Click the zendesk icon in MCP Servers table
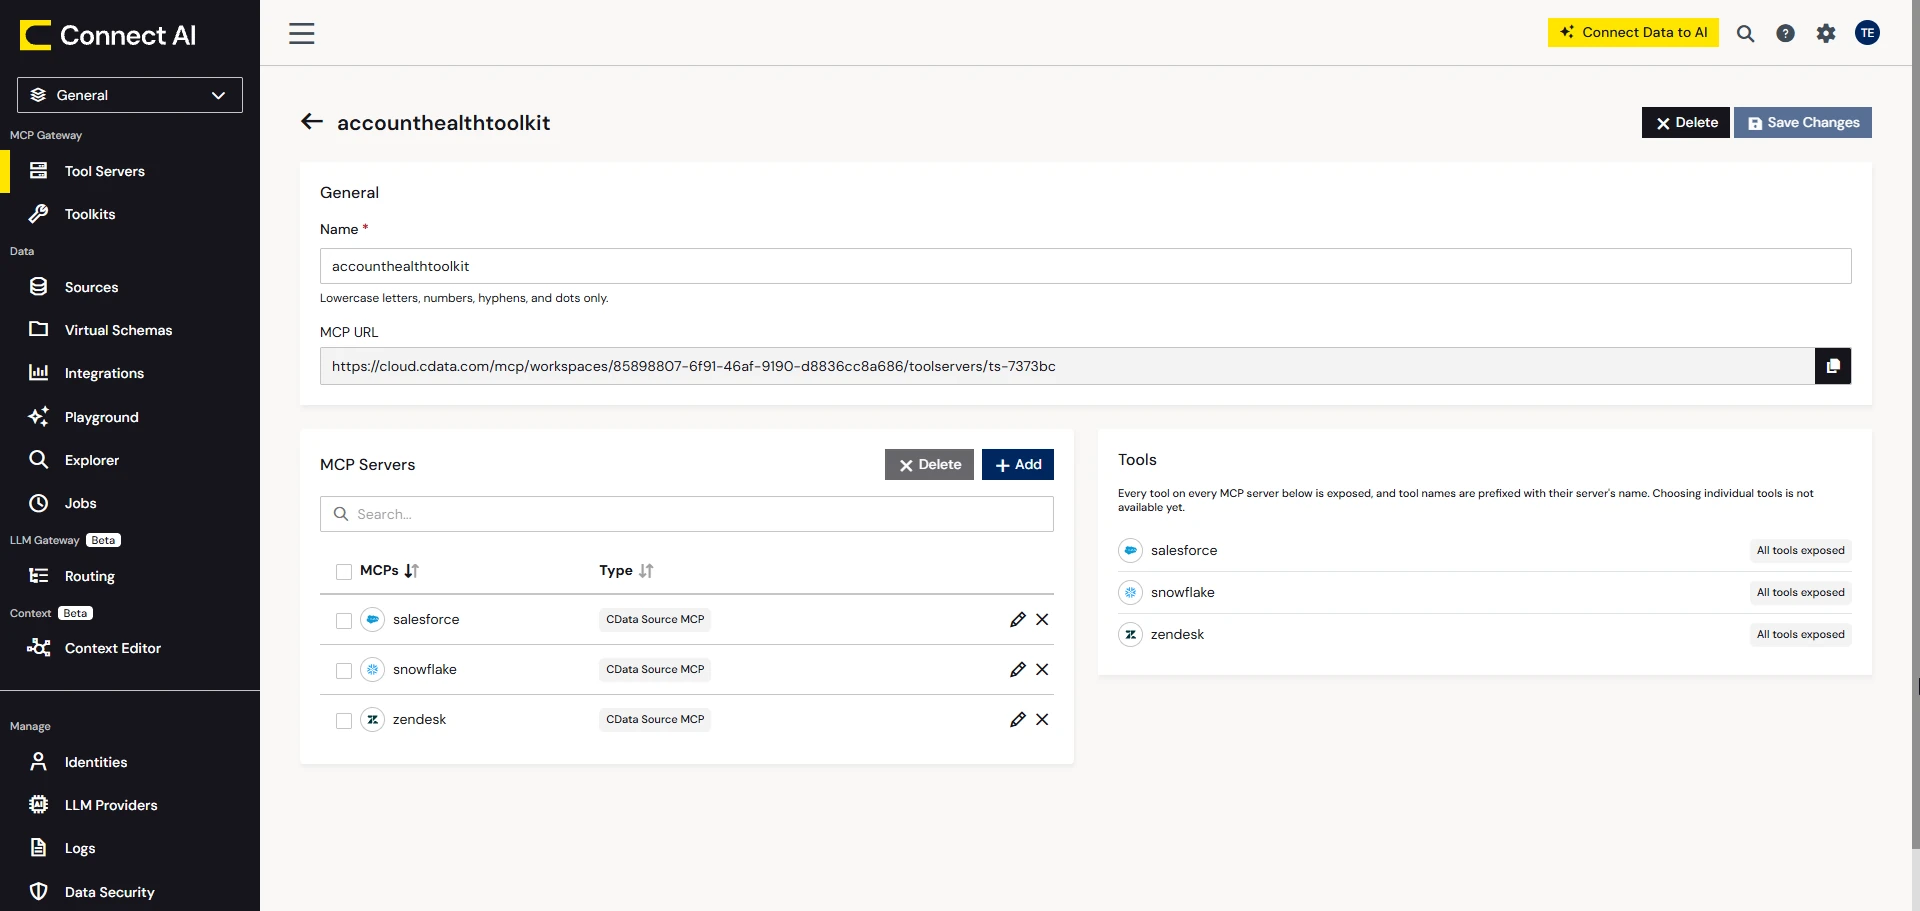This screenshot has height=911, width=1920. [372, 719]
